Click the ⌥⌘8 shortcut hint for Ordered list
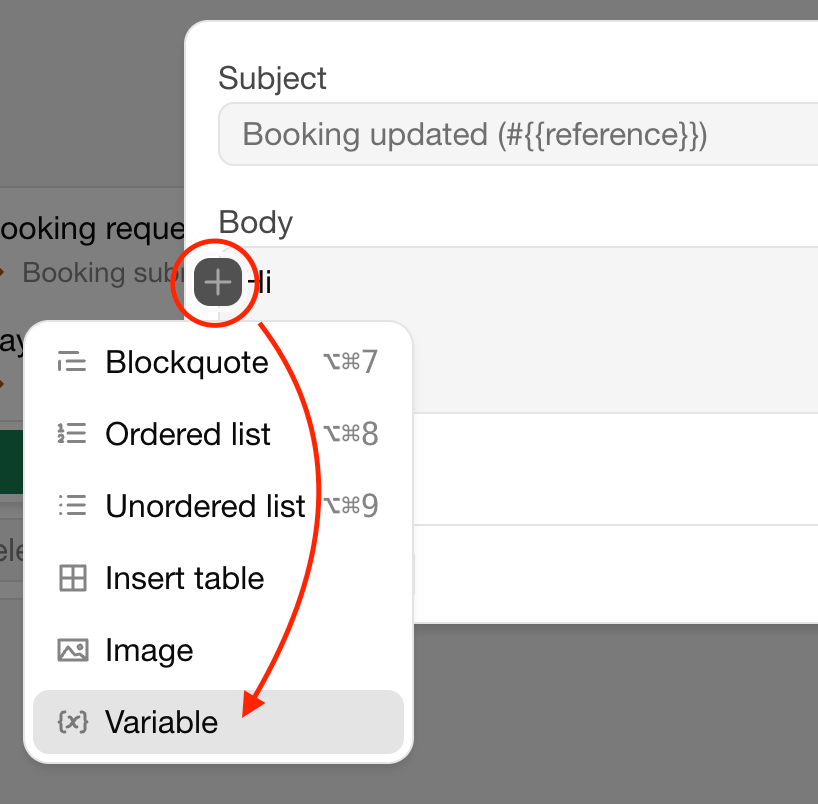Image resolution: width=818 pixels, height=804 pixels. tap(350, 434)
